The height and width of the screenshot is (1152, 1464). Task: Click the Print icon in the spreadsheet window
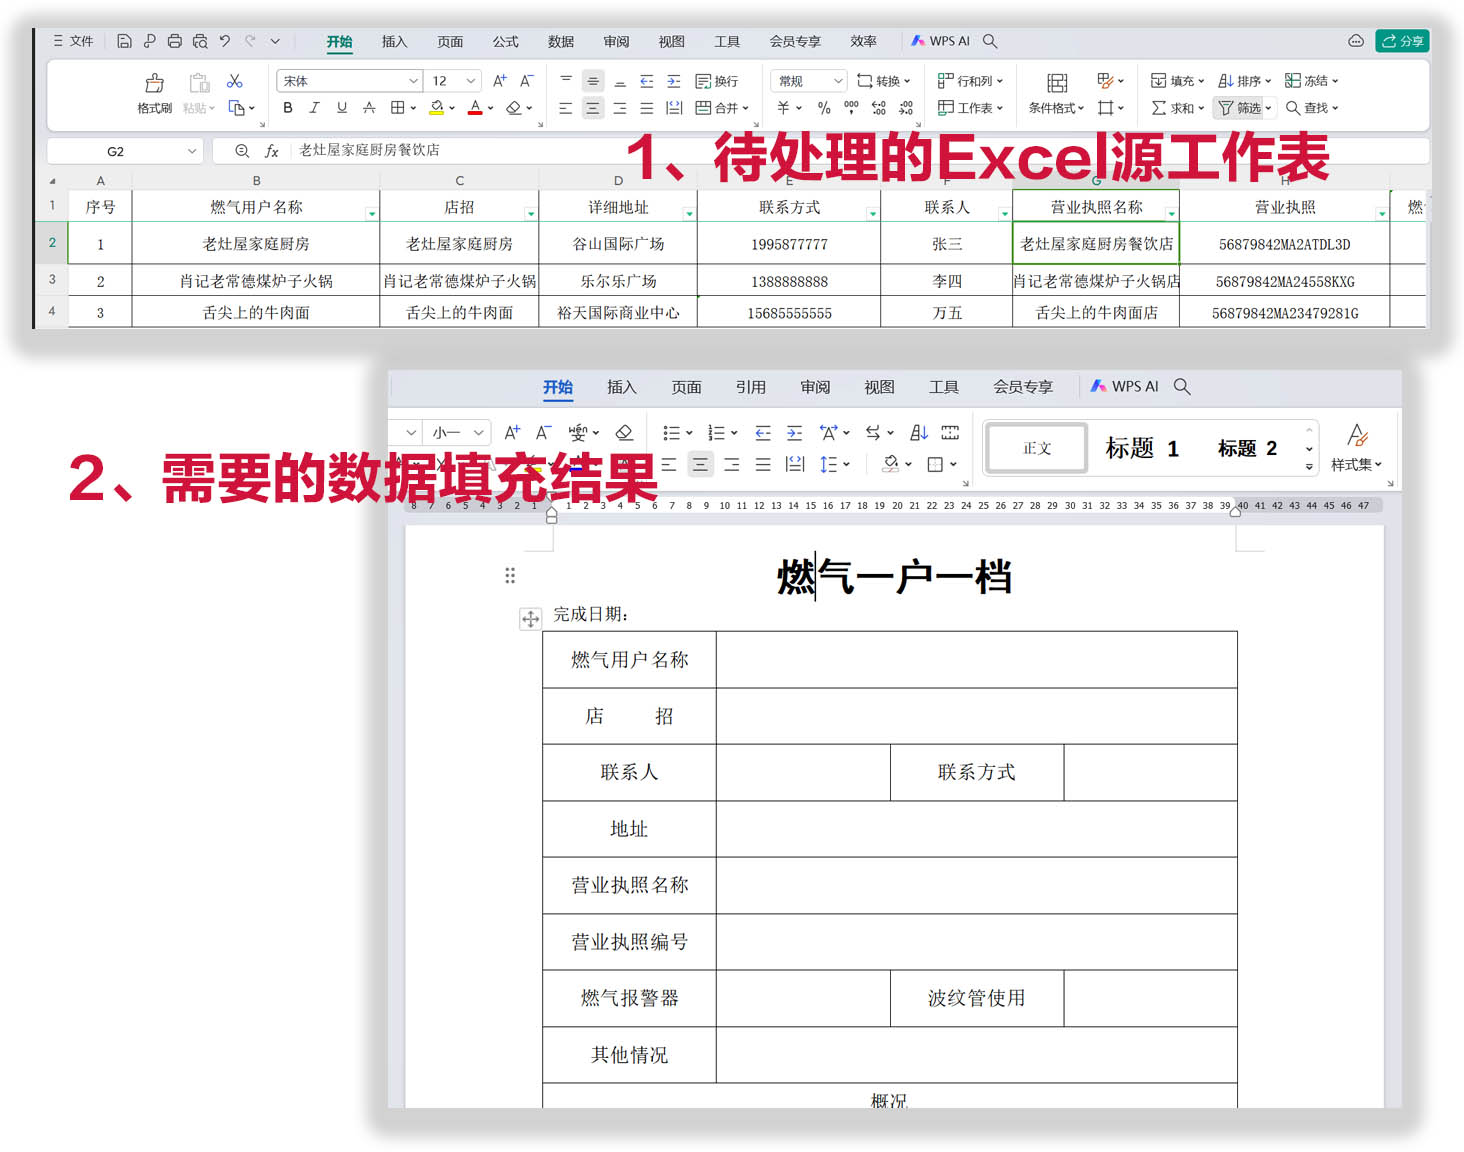click(175, 41)
